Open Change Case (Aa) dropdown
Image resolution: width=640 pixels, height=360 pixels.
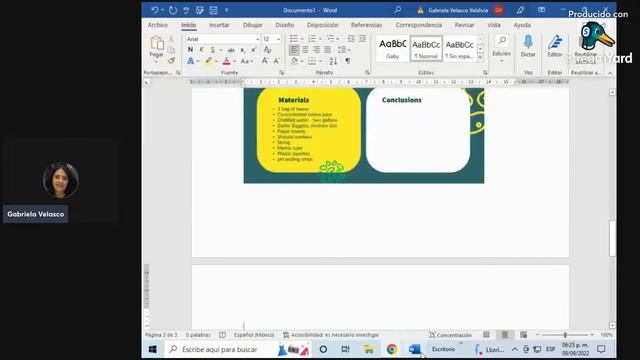(x=246, y=61)
